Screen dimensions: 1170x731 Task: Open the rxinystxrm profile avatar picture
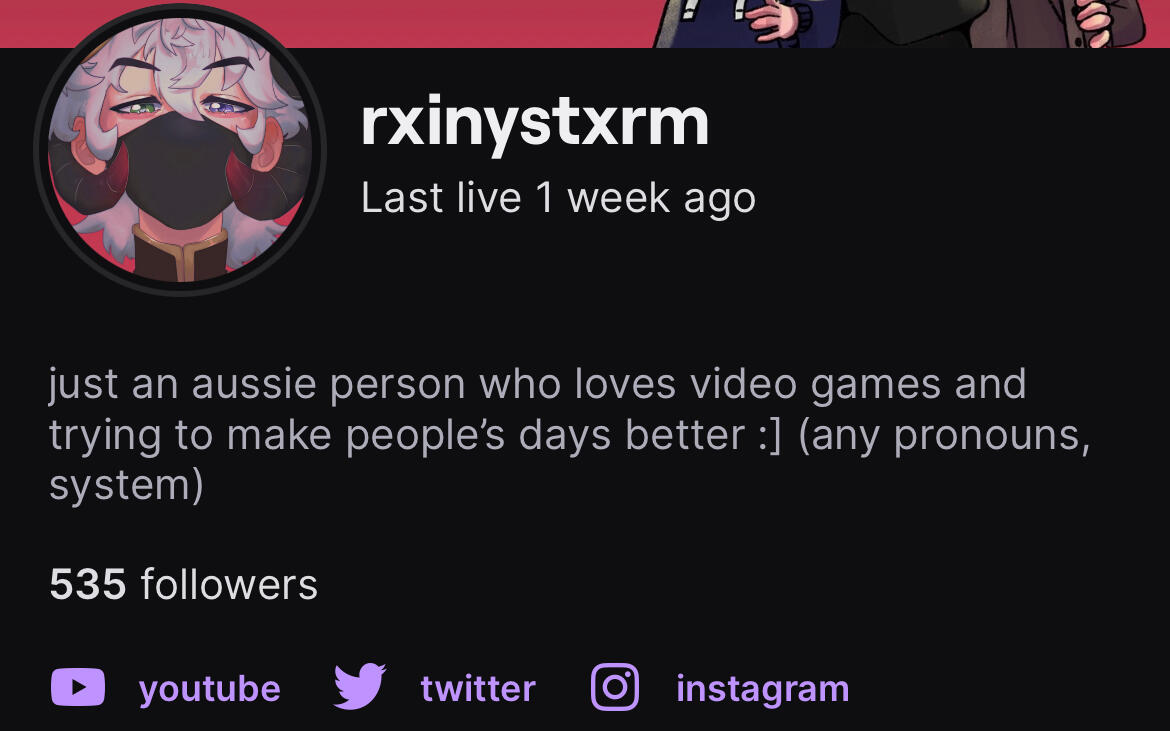180,149
